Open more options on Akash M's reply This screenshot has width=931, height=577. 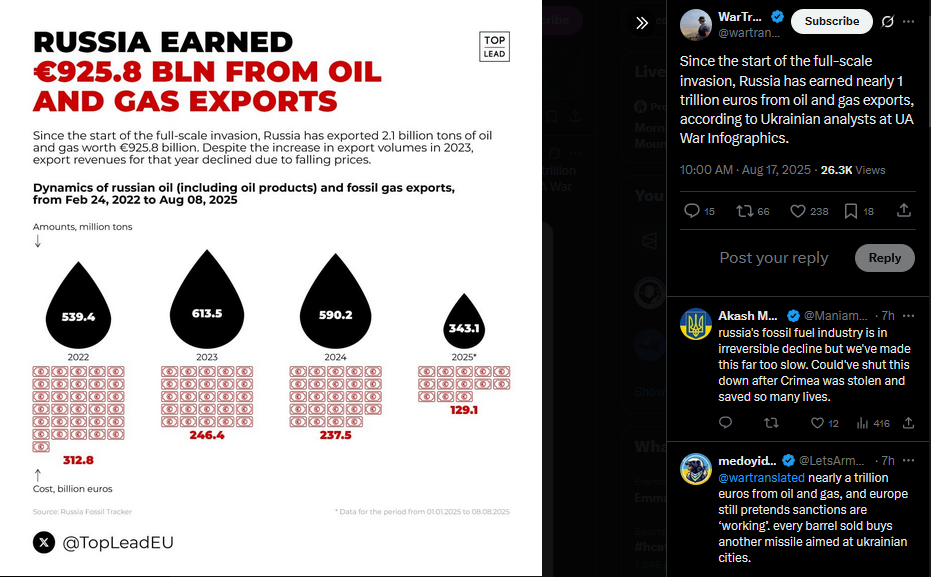coord(908,316)
